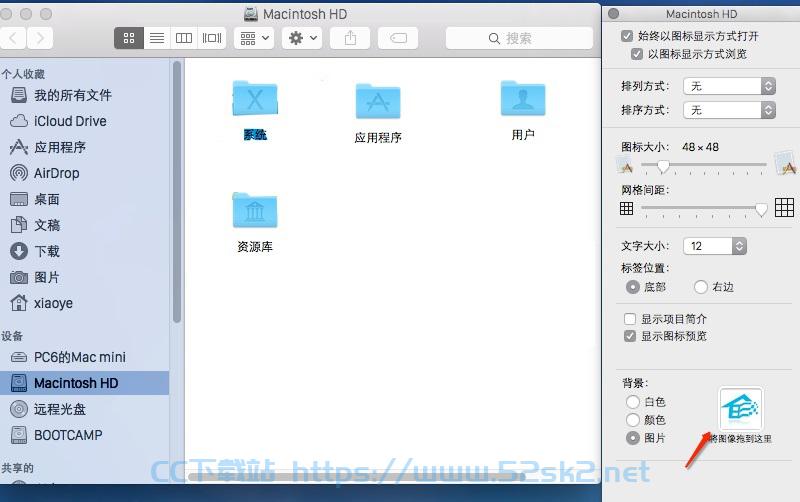Switch to list view in Finder toolbar
The width and height of the screenshot is (800, 502).
[x=157, y=38]
